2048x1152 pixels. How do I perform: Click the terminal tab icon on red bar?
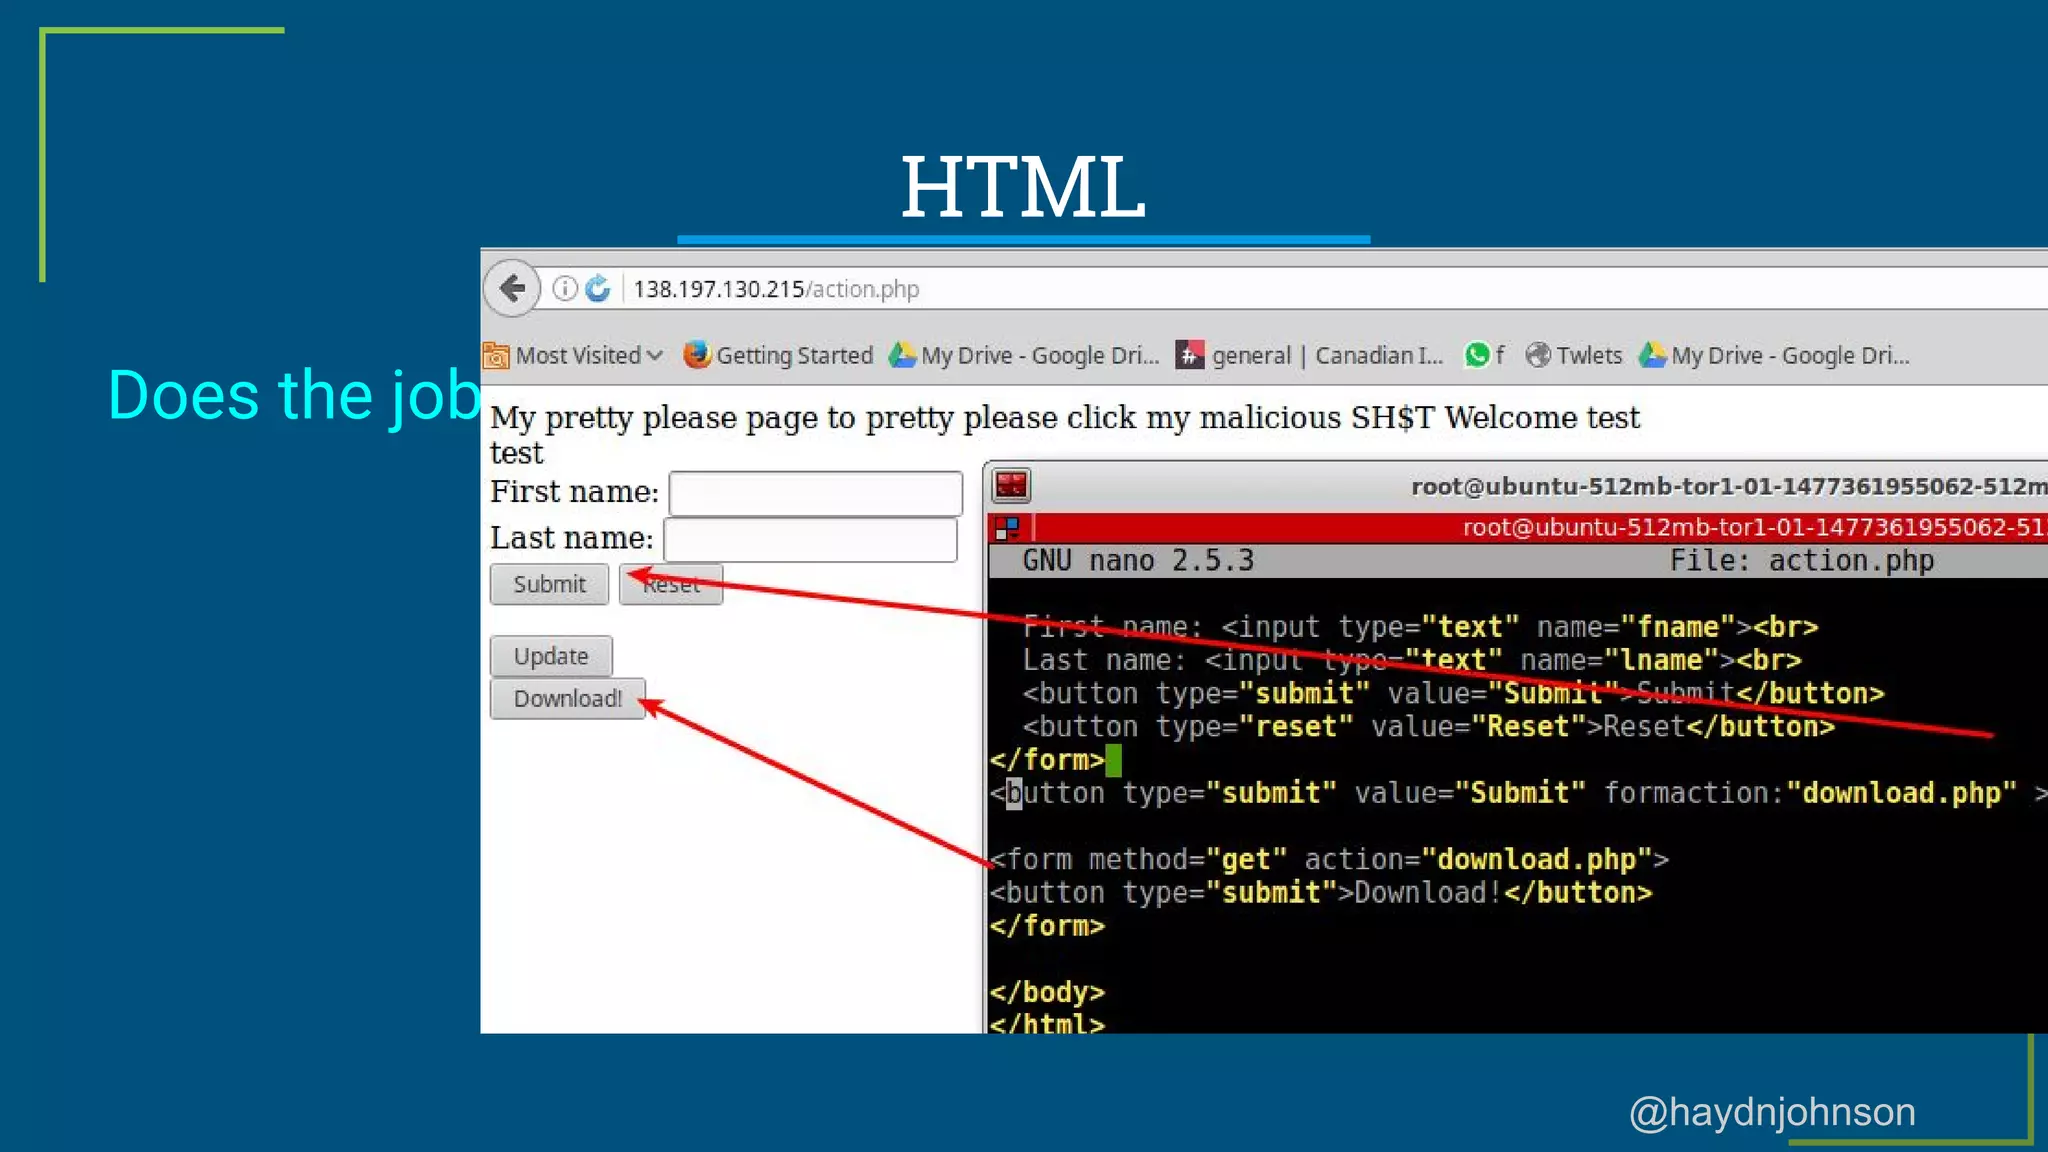(1007, 528)
